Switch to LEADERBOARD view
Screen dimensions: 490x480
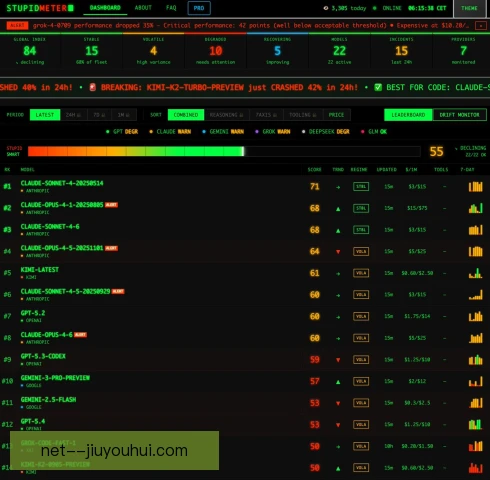click(408, 115)
